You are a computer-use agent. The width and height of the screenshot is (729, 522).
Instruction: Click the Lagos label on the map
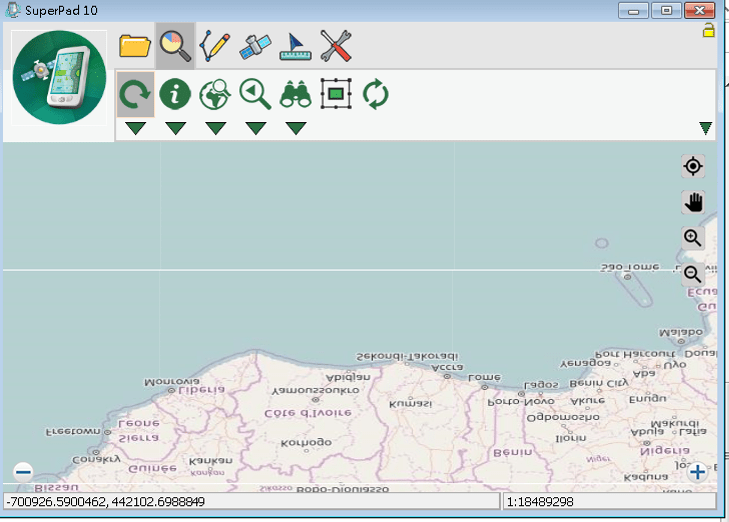(541, 385)
